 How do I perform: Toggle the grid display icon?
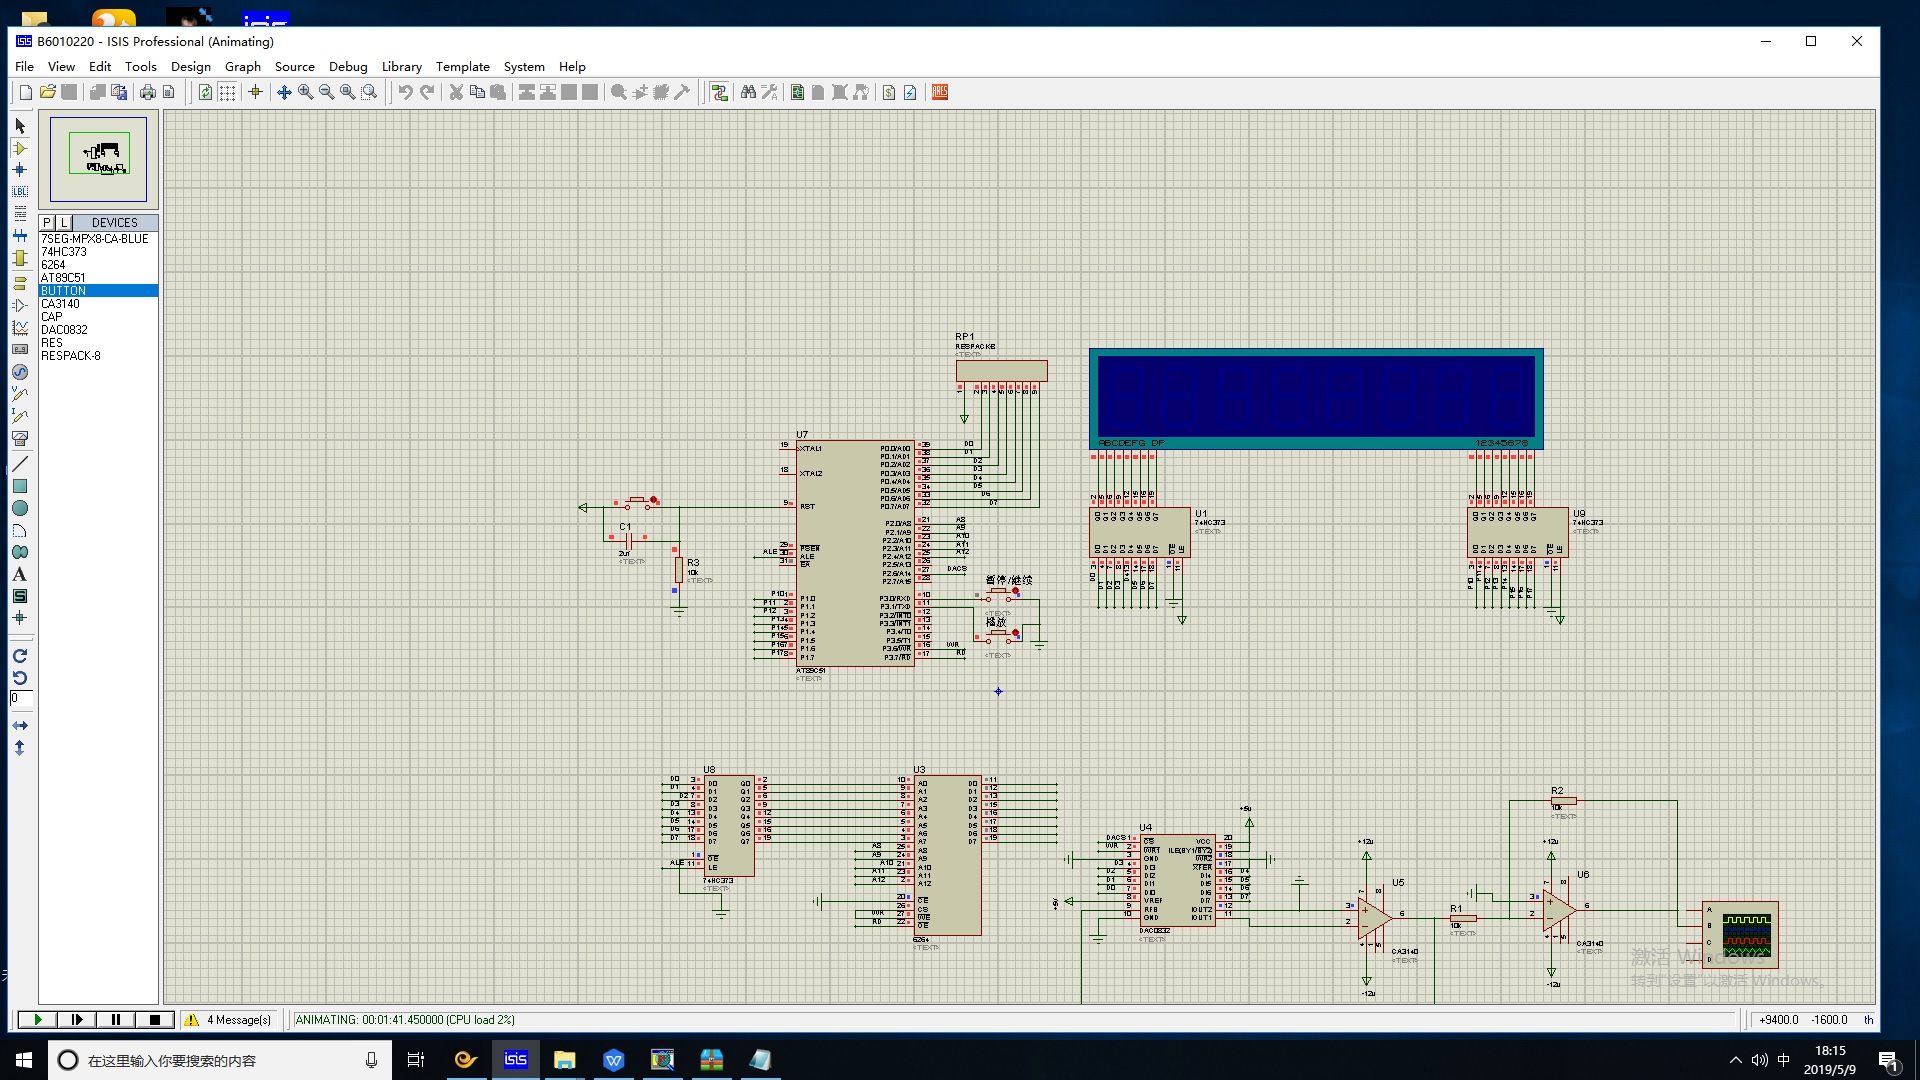(x=227, y=92)
